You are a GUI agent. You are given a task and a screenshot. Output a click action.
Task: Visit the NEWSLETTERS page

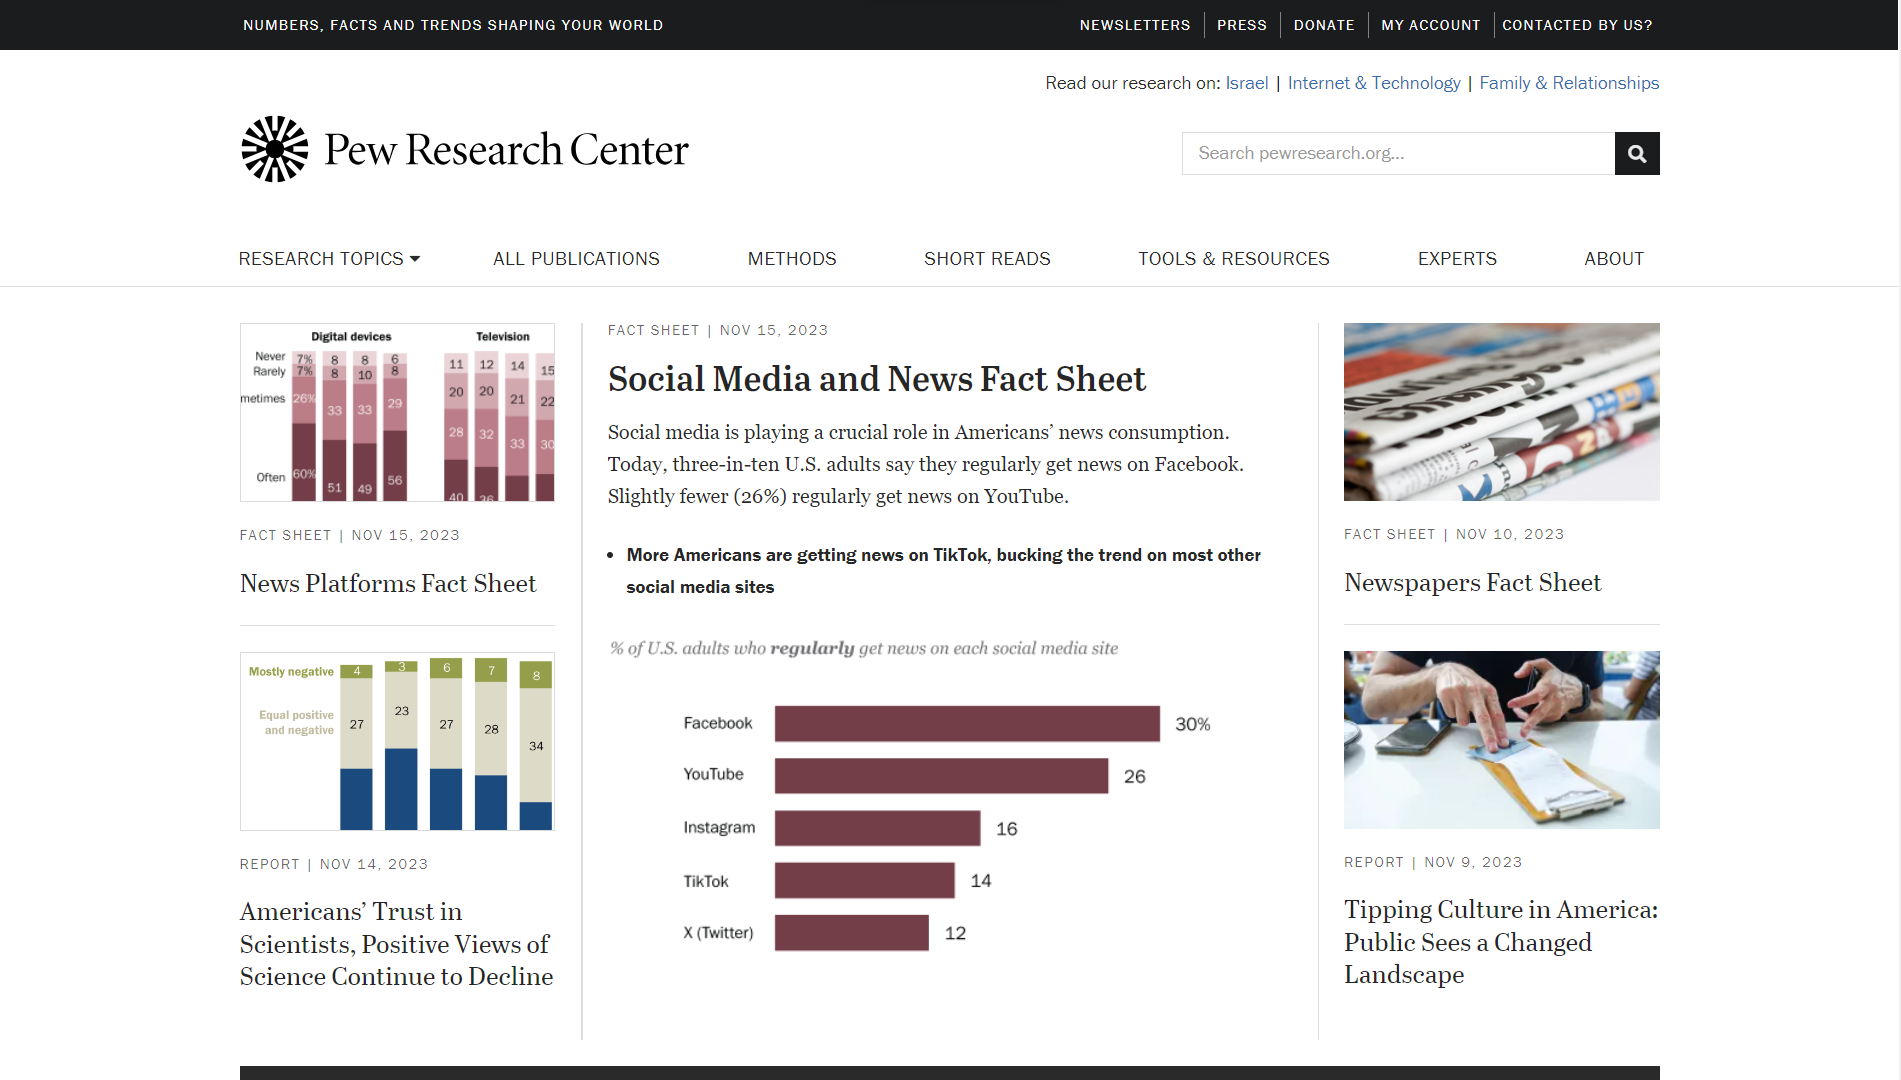click(1135, 24)
